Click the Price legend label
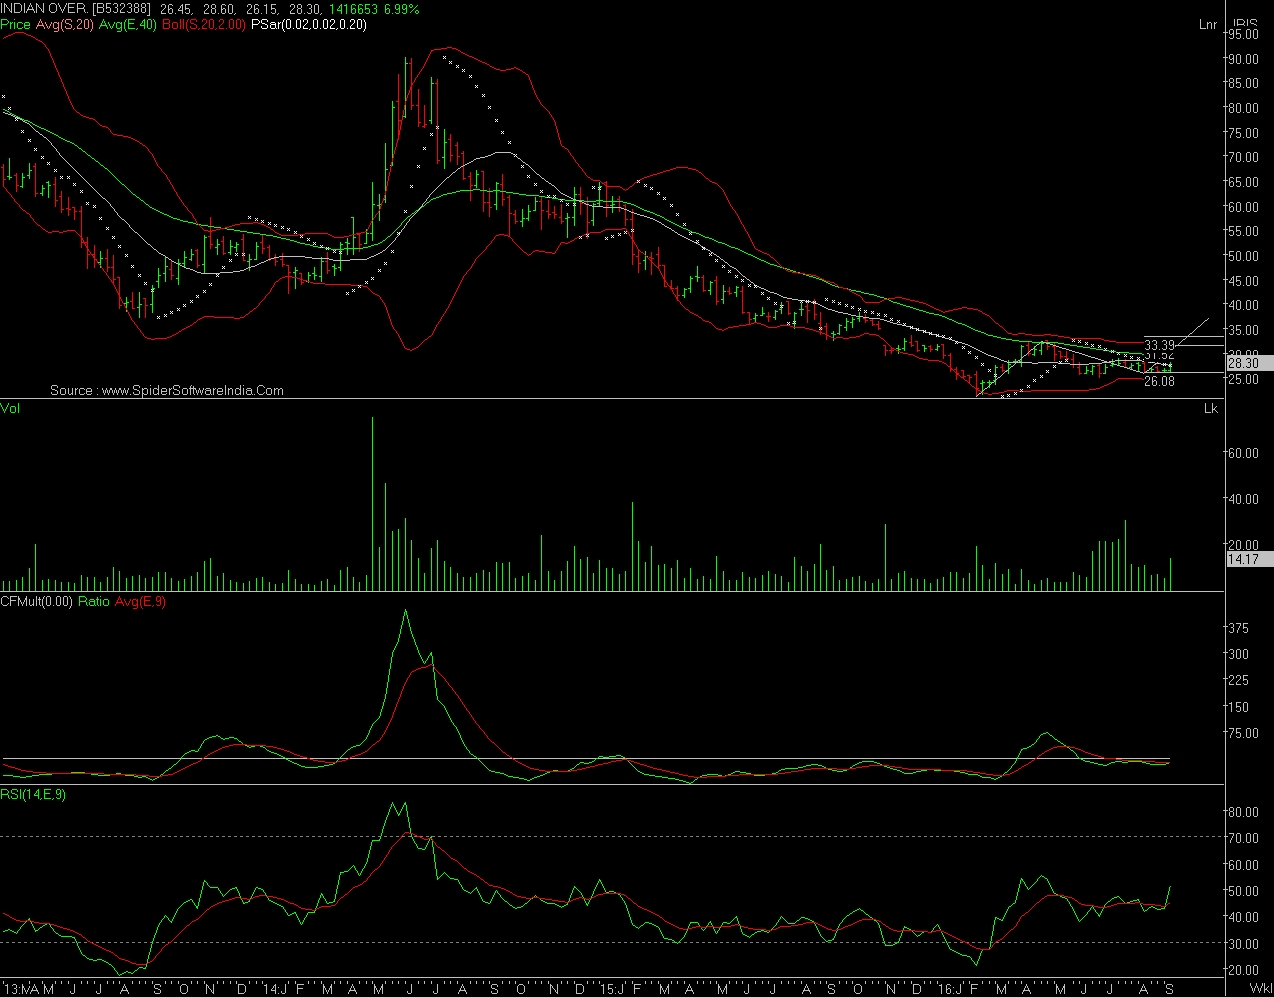Screen dimensions: 1274x997 tap(16, 25)
